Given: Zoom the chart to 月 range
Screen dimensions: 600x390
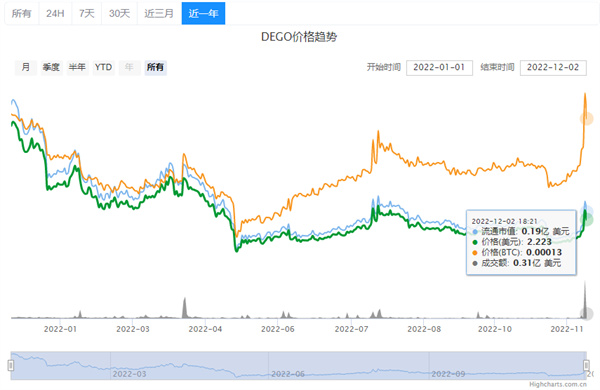Looking at the screenshot, I should point(26,67).
